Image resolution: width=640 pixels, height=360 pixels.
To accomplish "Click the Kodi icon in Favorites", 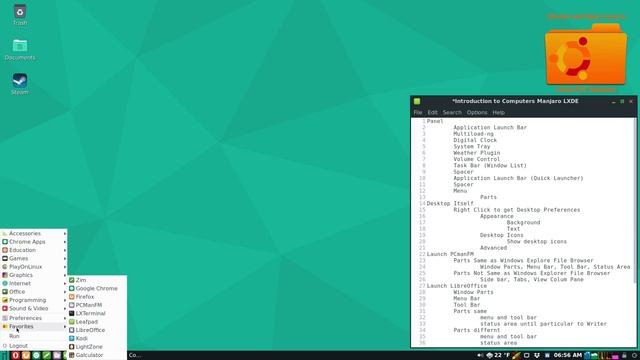I will pyautogui.click(x=72, y=338).
